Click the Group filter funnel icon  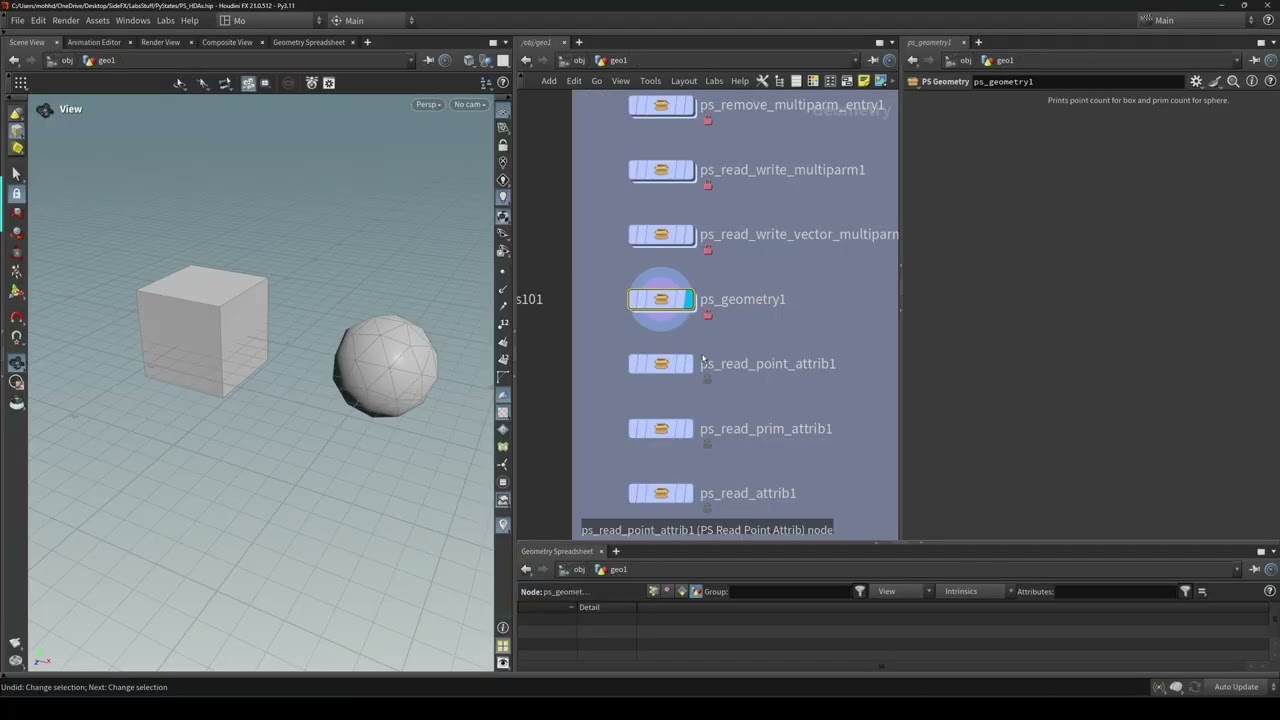point(860,591)
